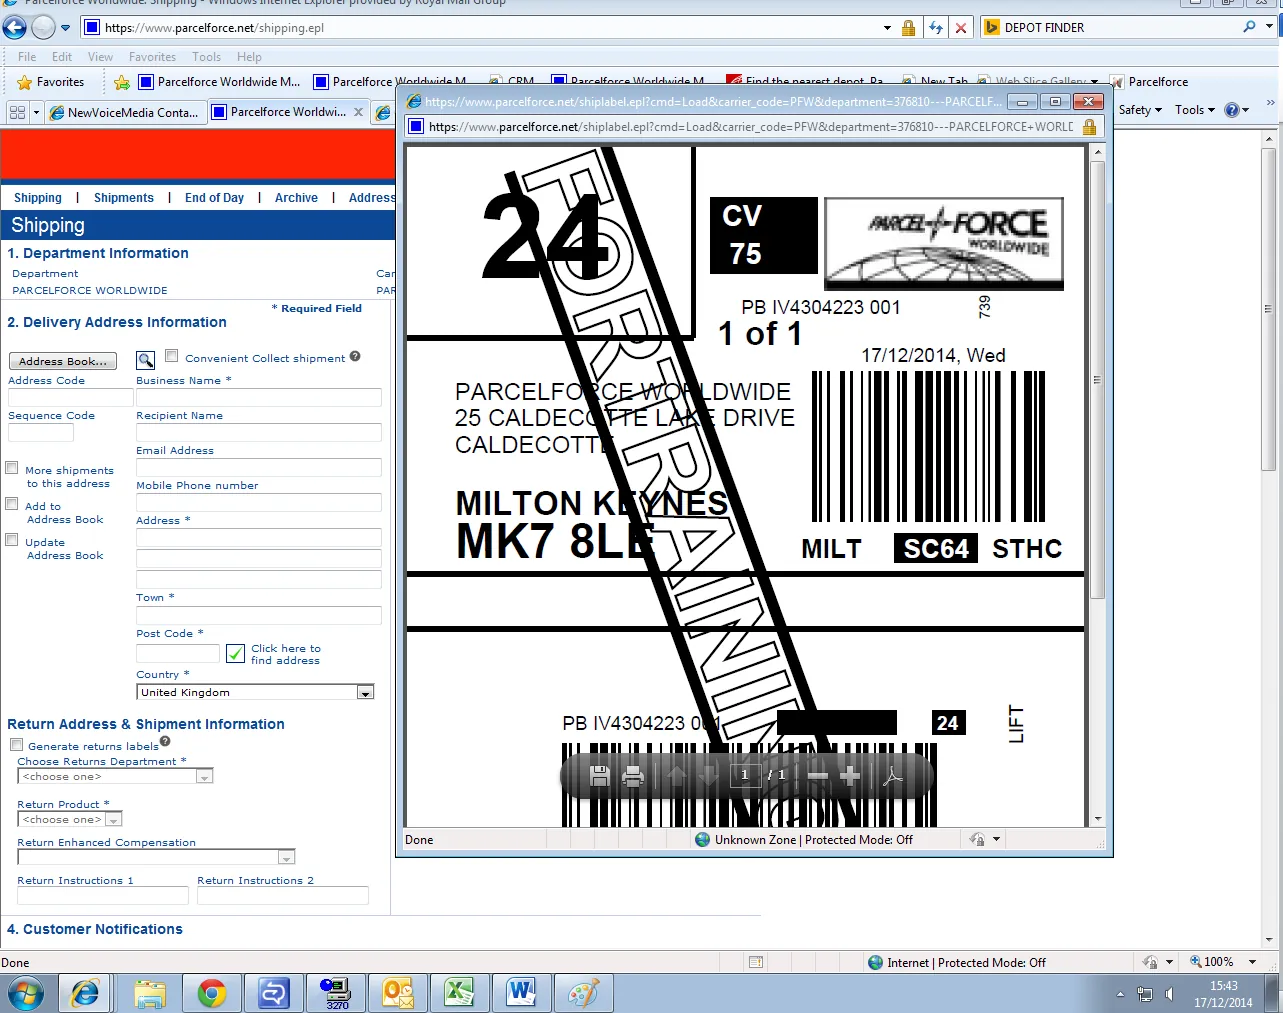
Task: Click the Stop loading X icon
Action: (x=961, y=28)
